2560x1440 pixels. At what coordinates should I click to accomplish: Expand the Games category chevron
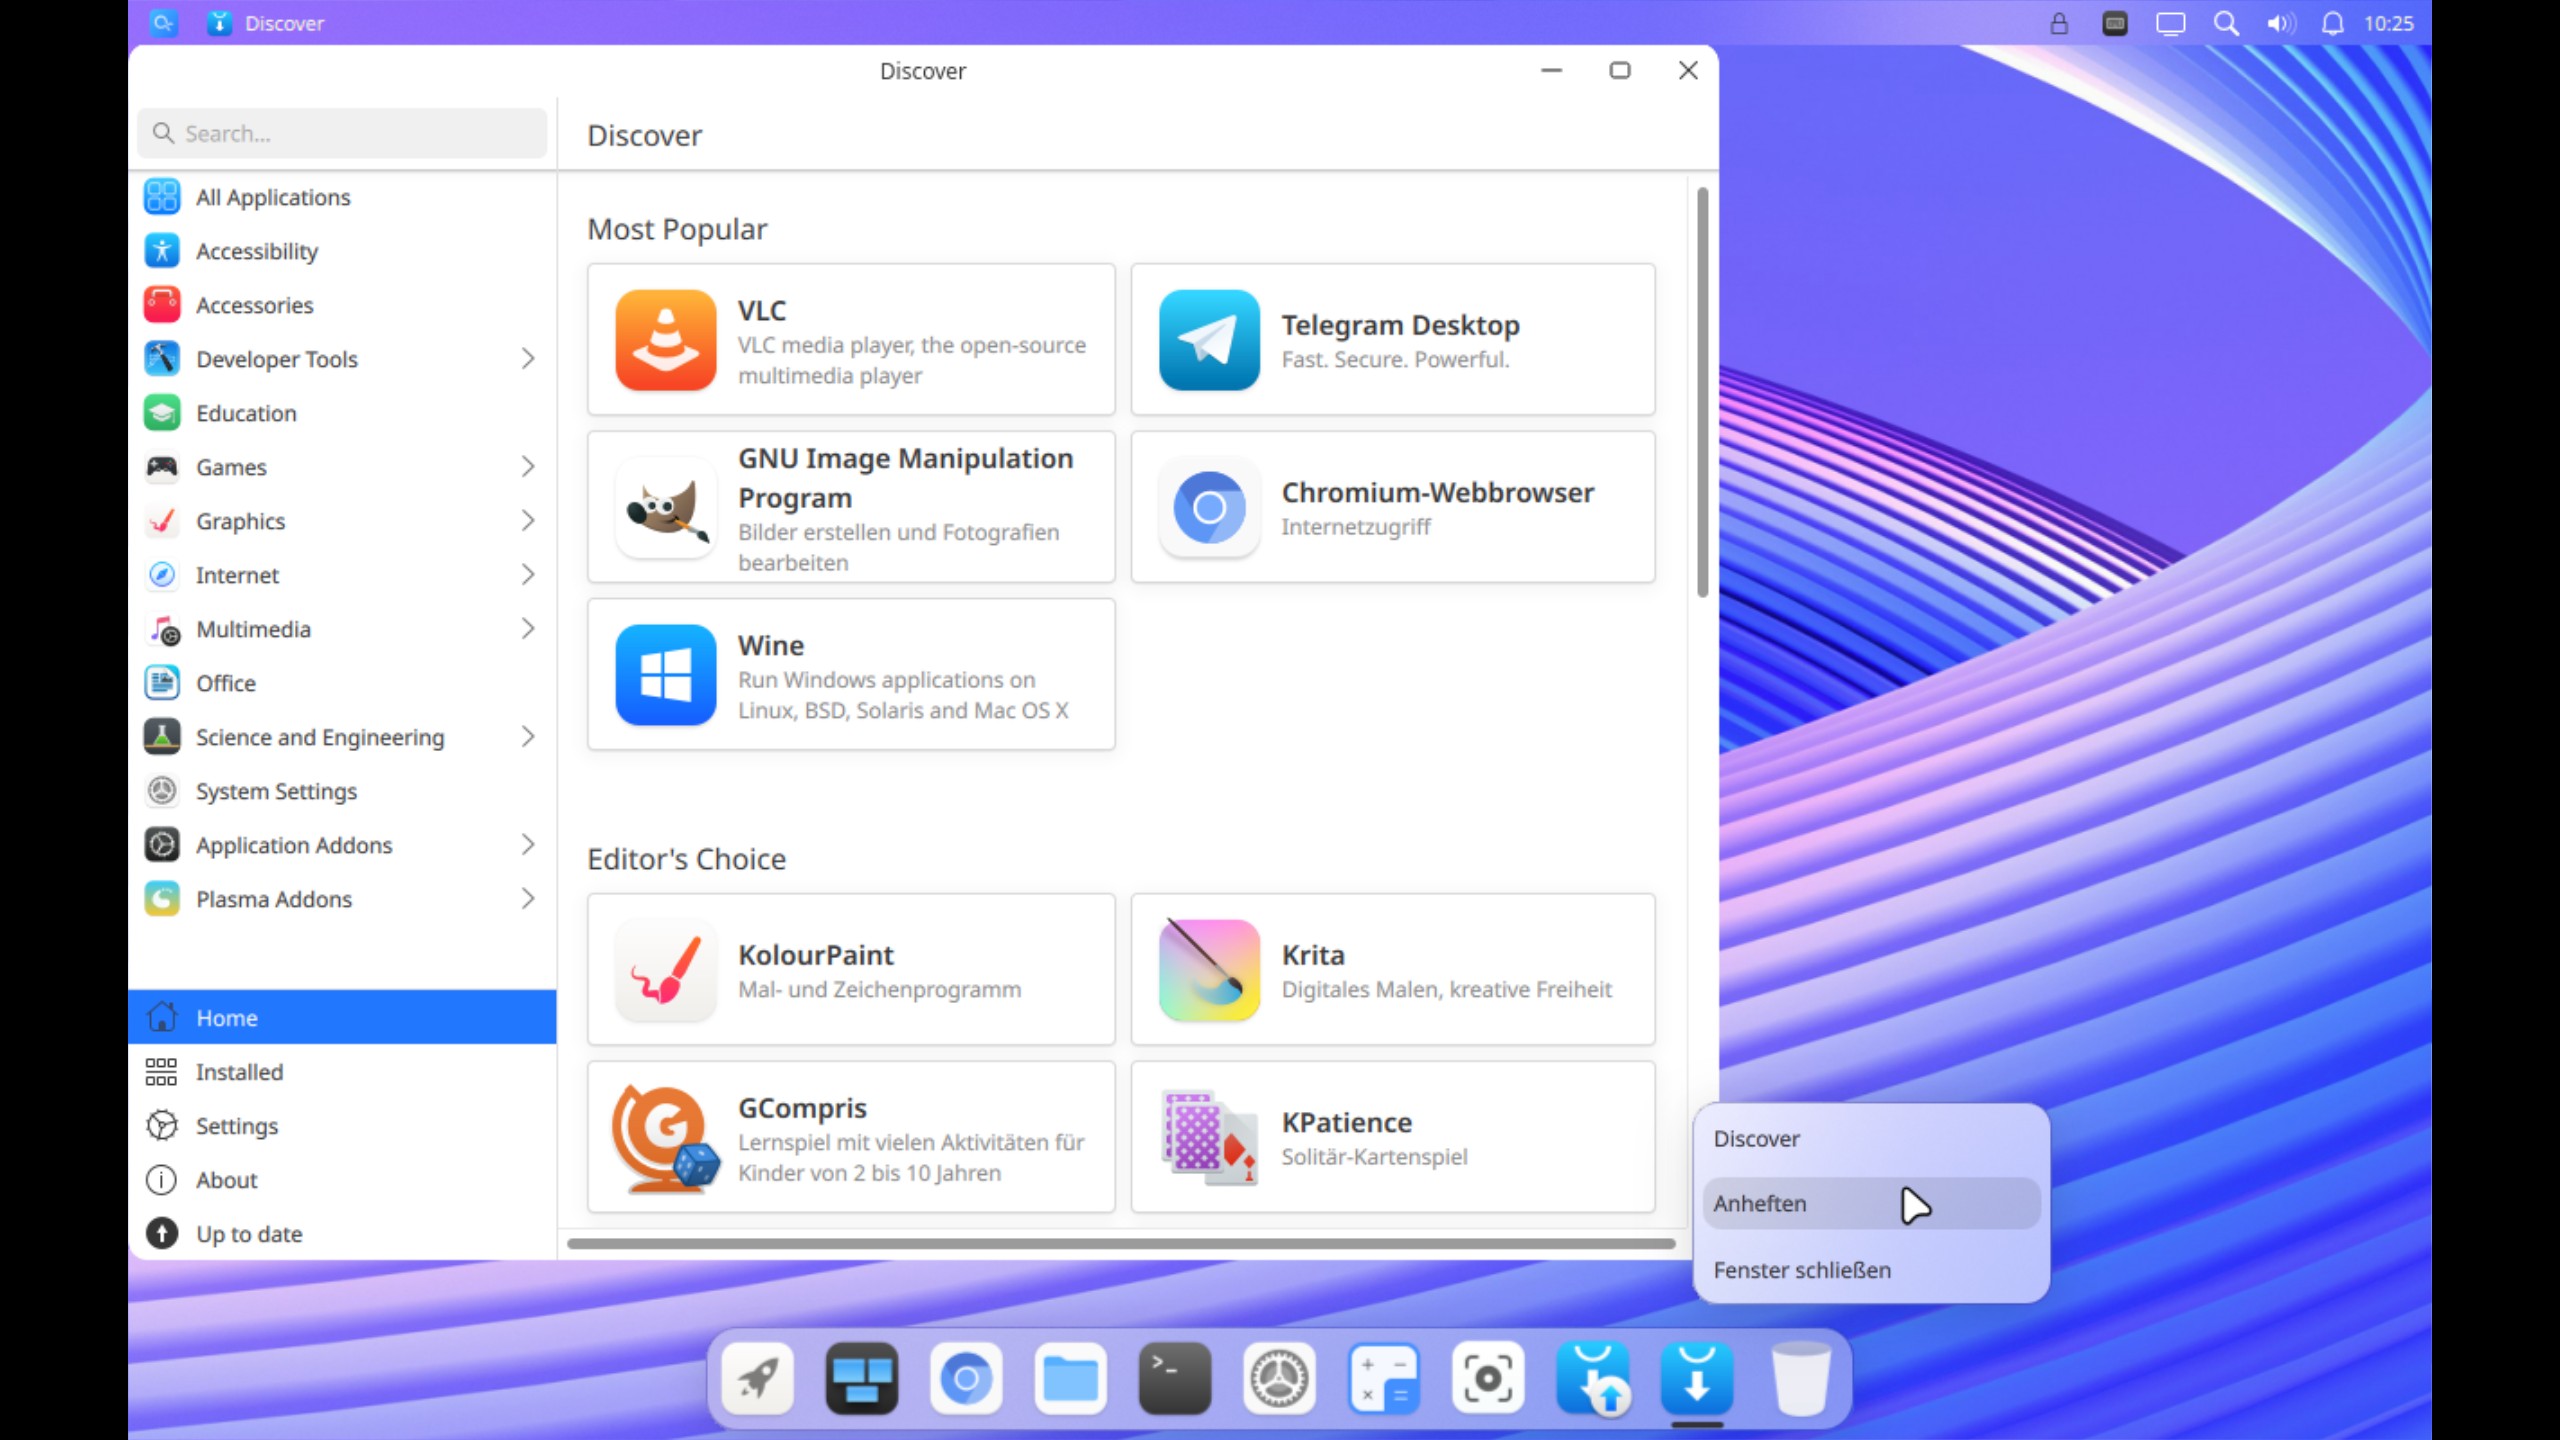point(528,467)
